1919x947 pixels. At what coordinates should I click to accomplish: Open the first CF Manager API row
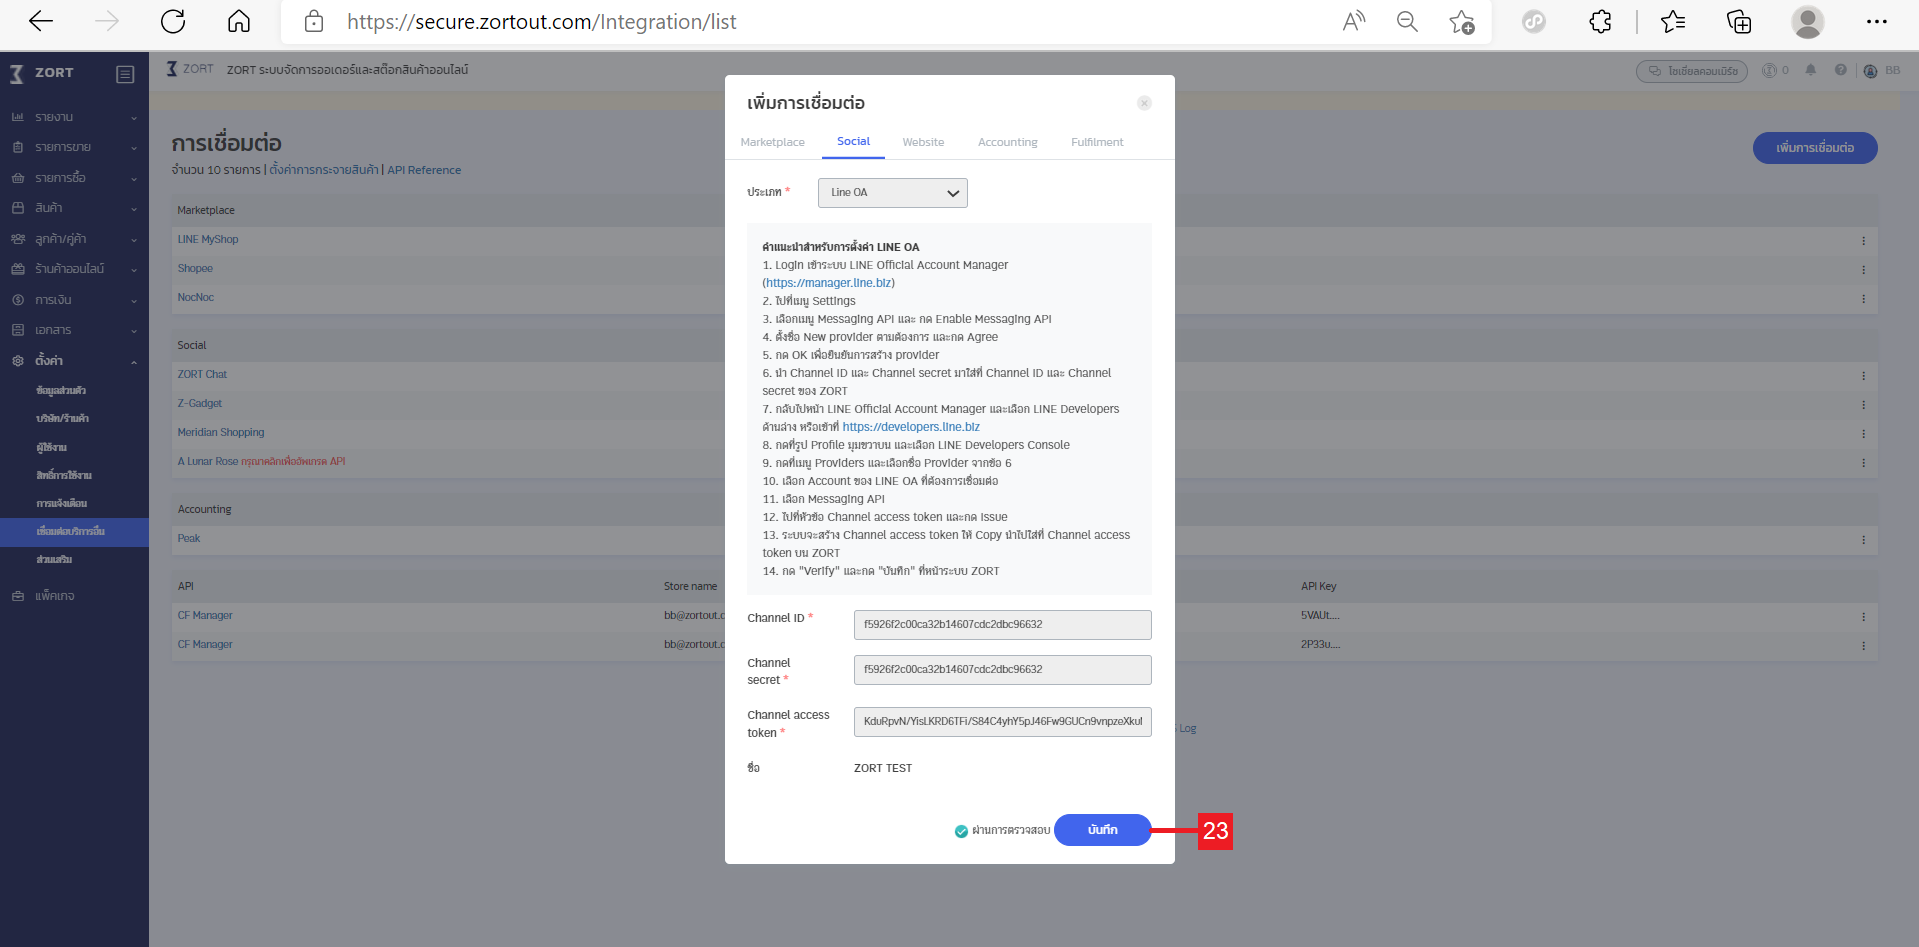[x=205, y=616]
